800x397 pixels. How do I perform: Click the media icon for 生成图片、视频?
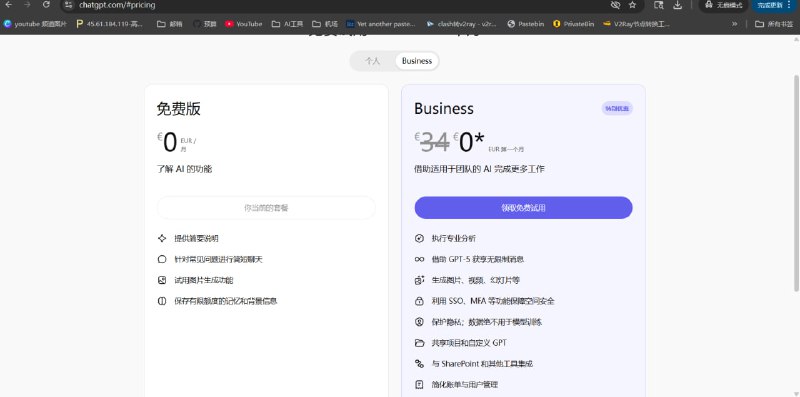(x=419, y=280)
